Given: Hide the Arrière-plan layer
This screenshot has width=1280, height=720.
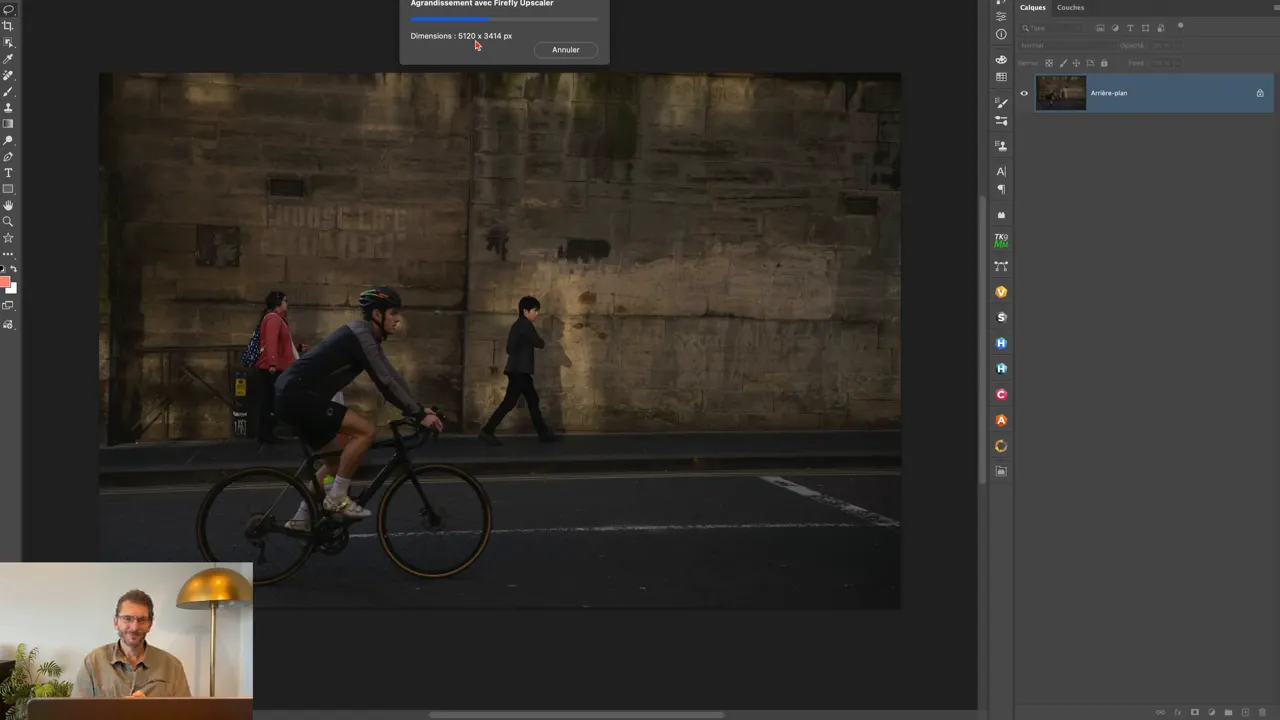Looking at the screenshot, I should [x=1024, y=93].
